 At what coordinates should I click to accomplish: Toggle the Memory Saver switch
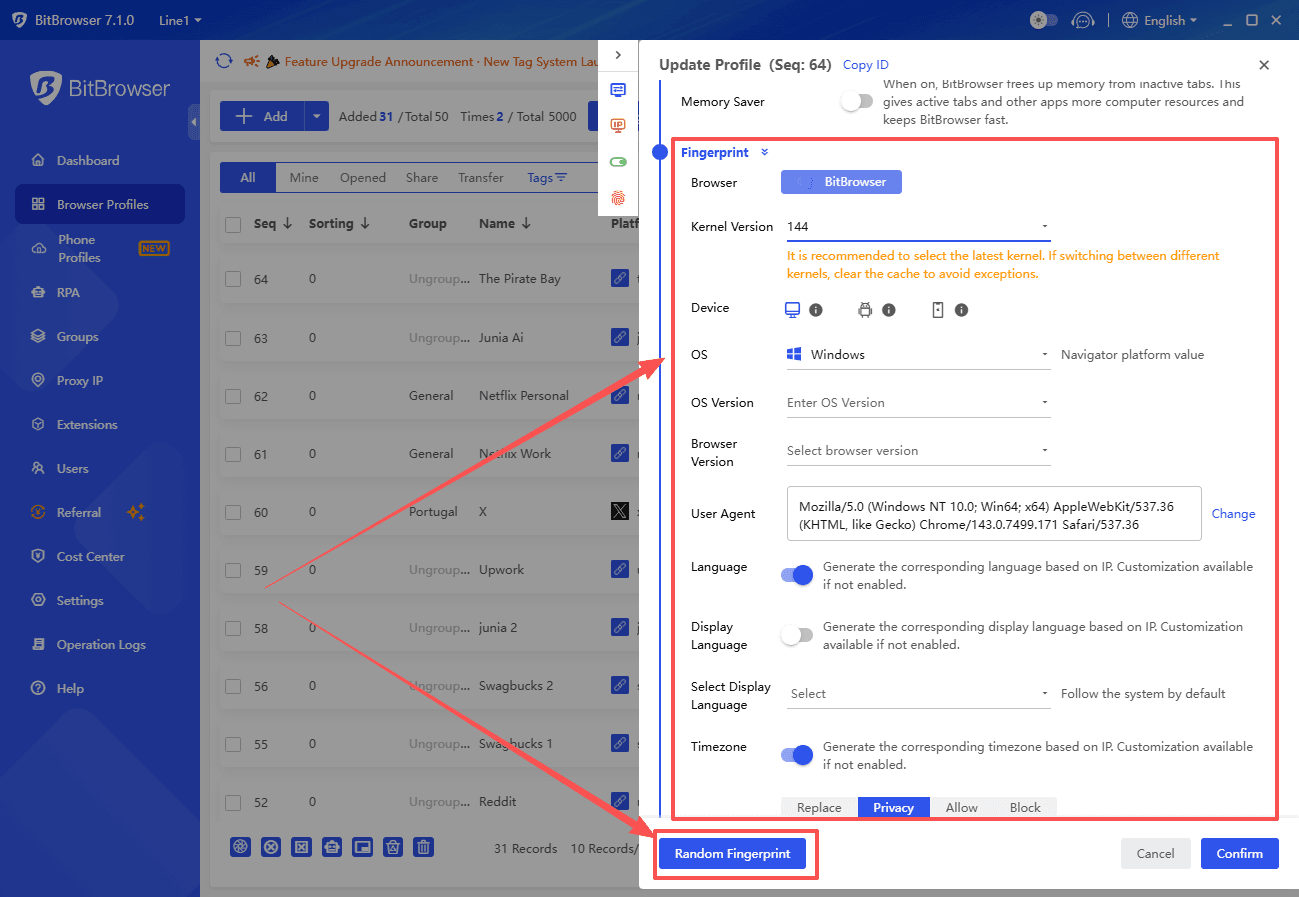click(857, 101)
